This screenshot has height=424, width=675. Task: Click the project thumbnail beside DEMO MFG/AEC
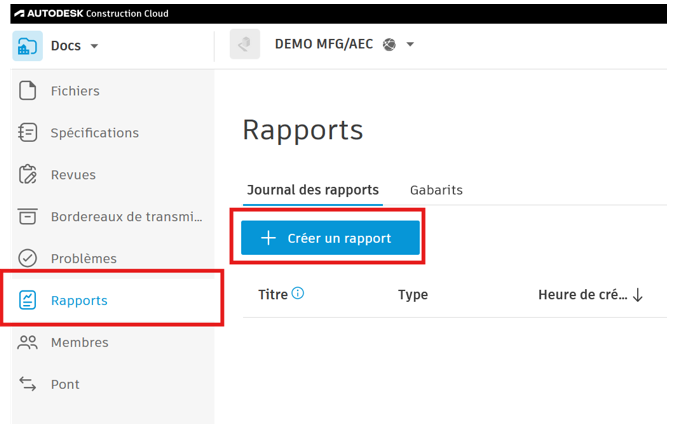245,45
